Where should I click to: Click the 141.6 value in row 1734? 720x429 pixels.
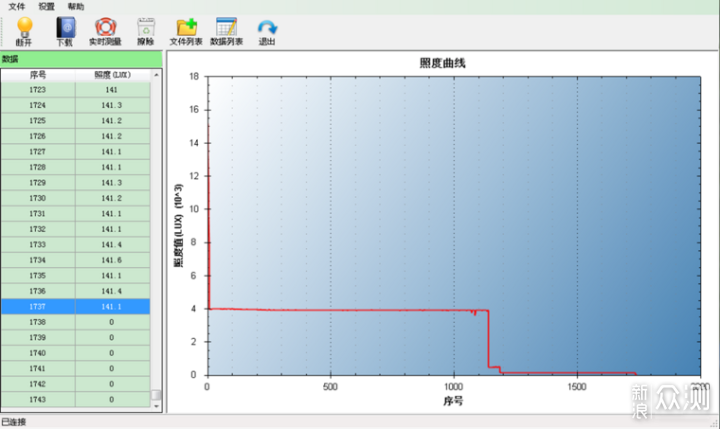tap(112, 260)
